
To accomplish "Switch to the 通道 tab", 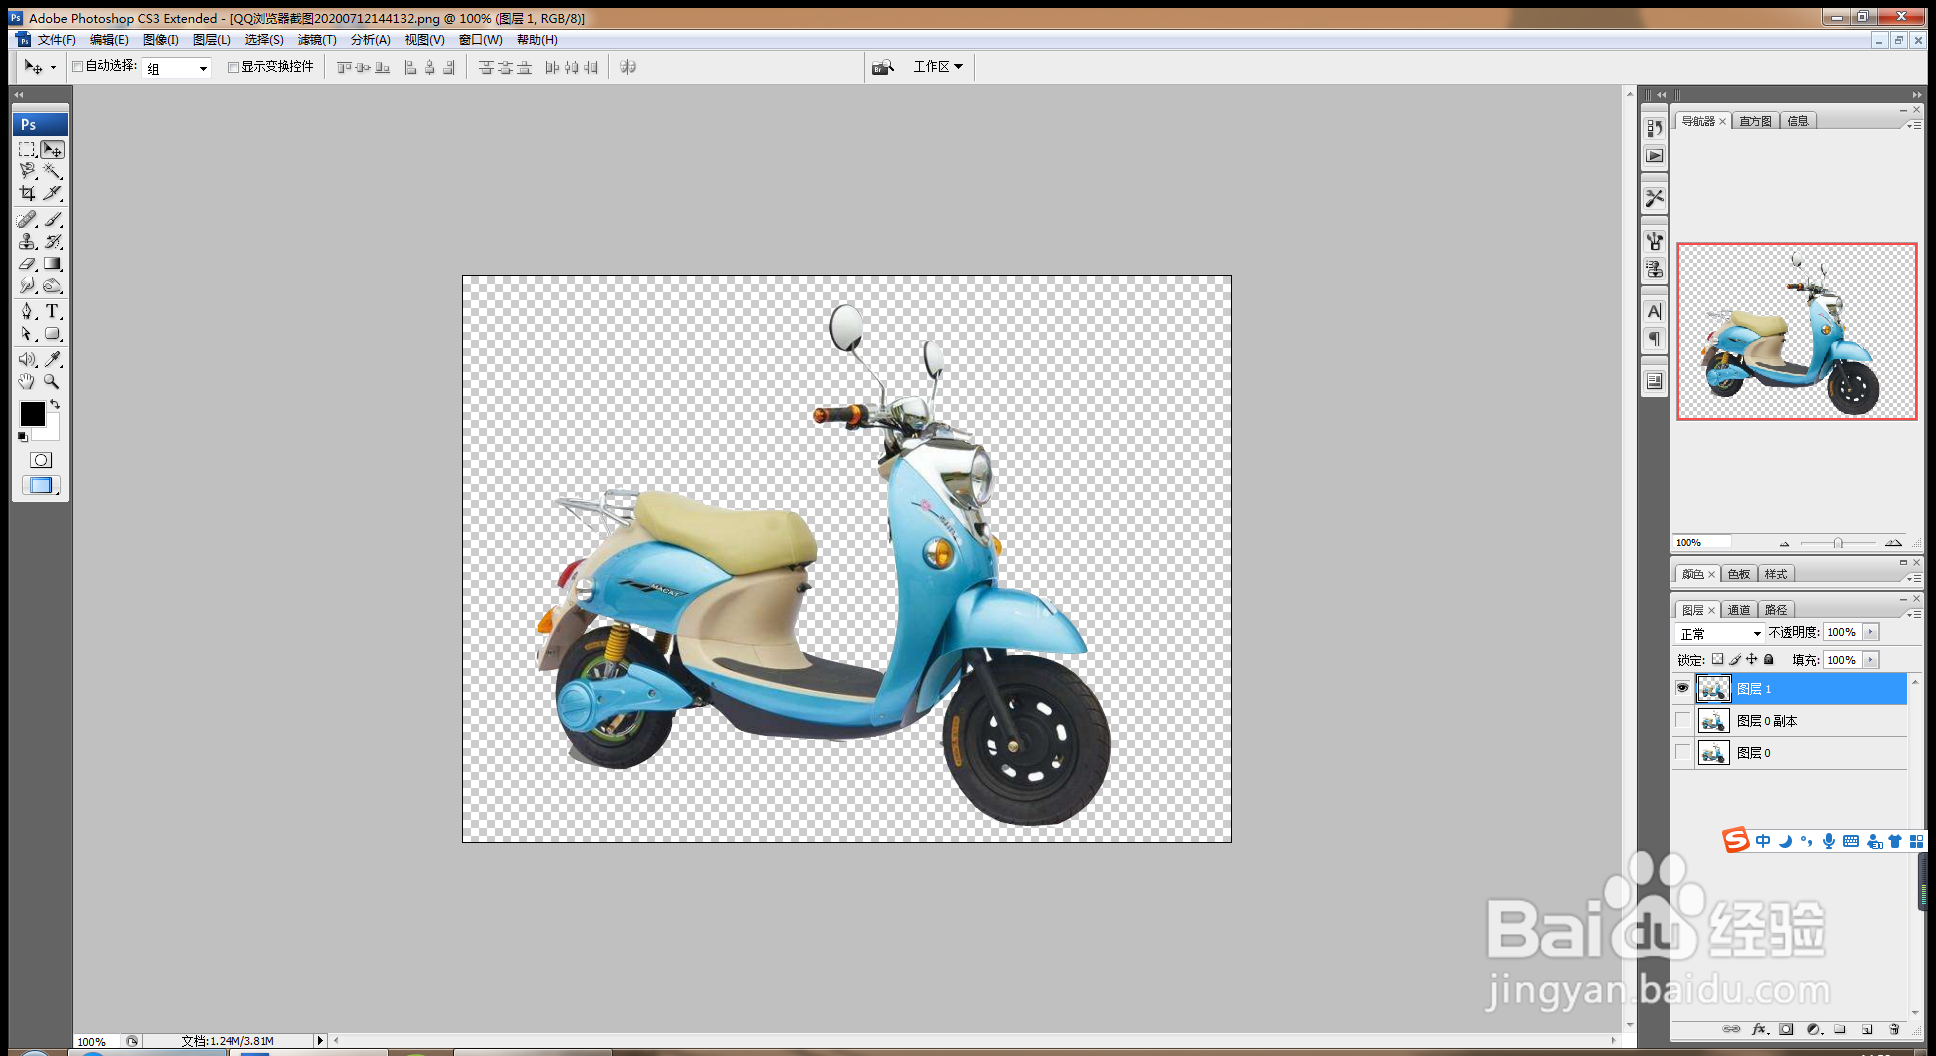I will [1739, 610].
